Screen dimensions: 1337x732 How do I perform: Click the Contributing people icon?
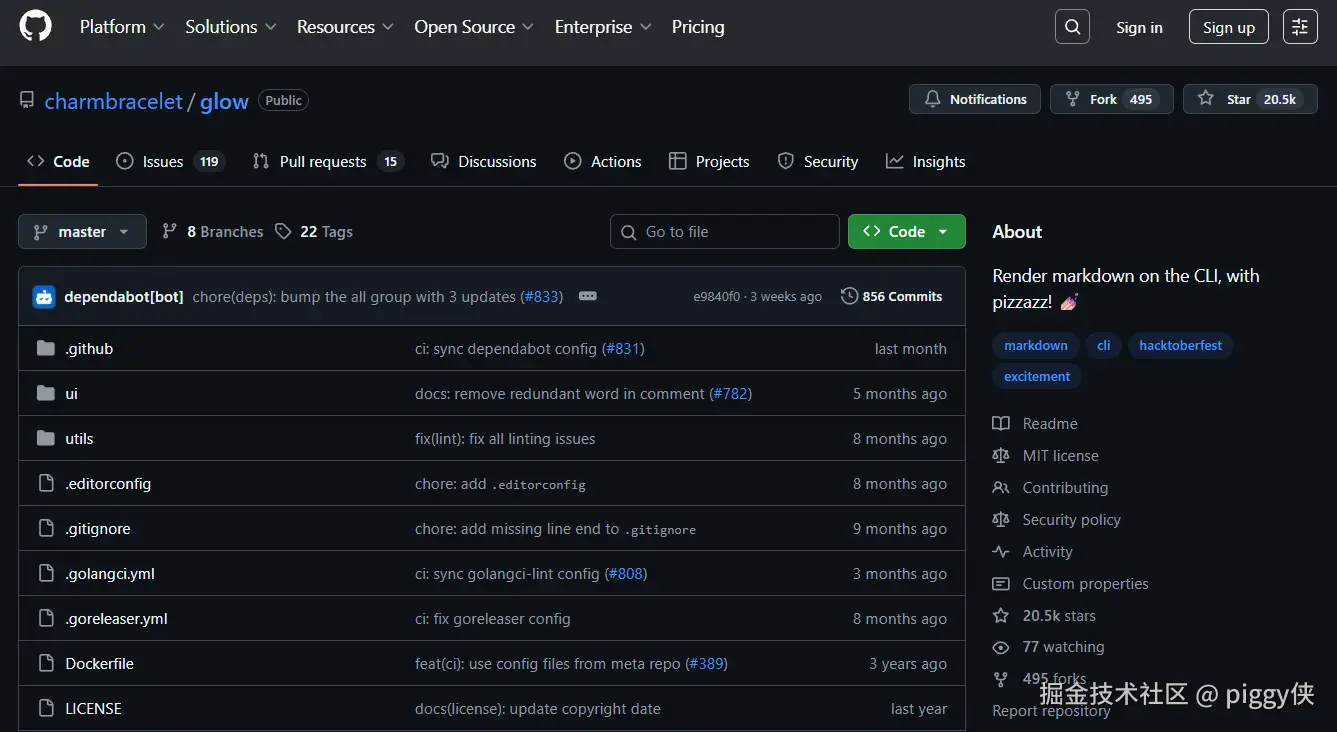(x=1001, y=488)
